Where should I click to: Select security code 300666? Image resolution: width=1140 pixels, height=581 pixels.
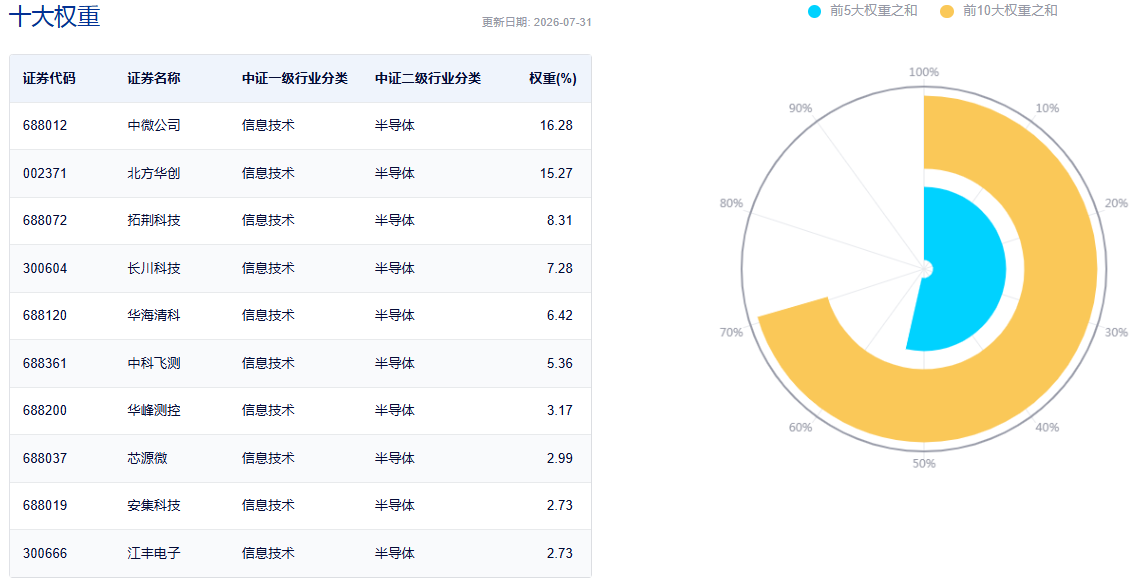[x=45, y=553]
